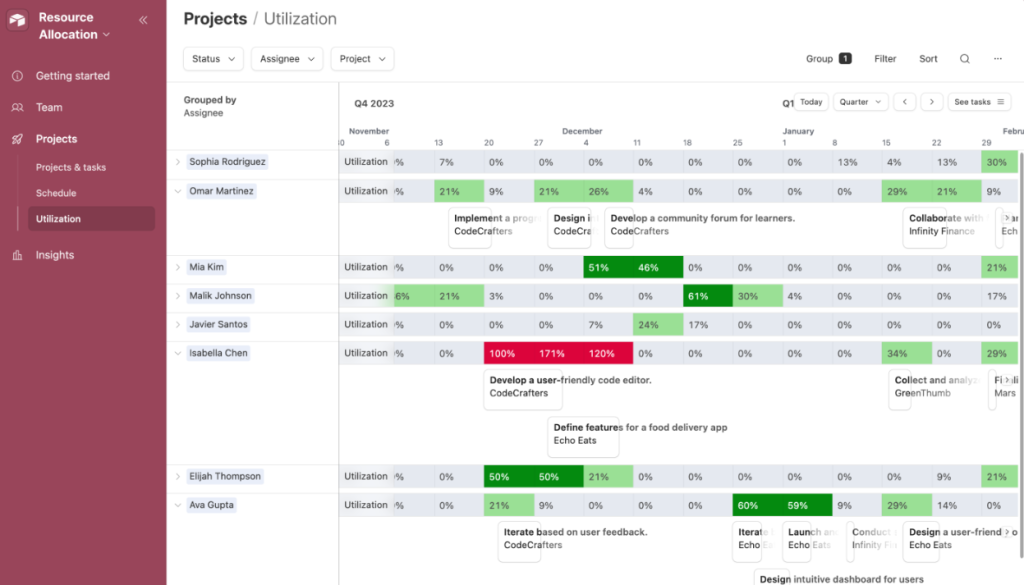
Task: Collapse the left sidebar with the chevron icon
Action: coord(142,19)
